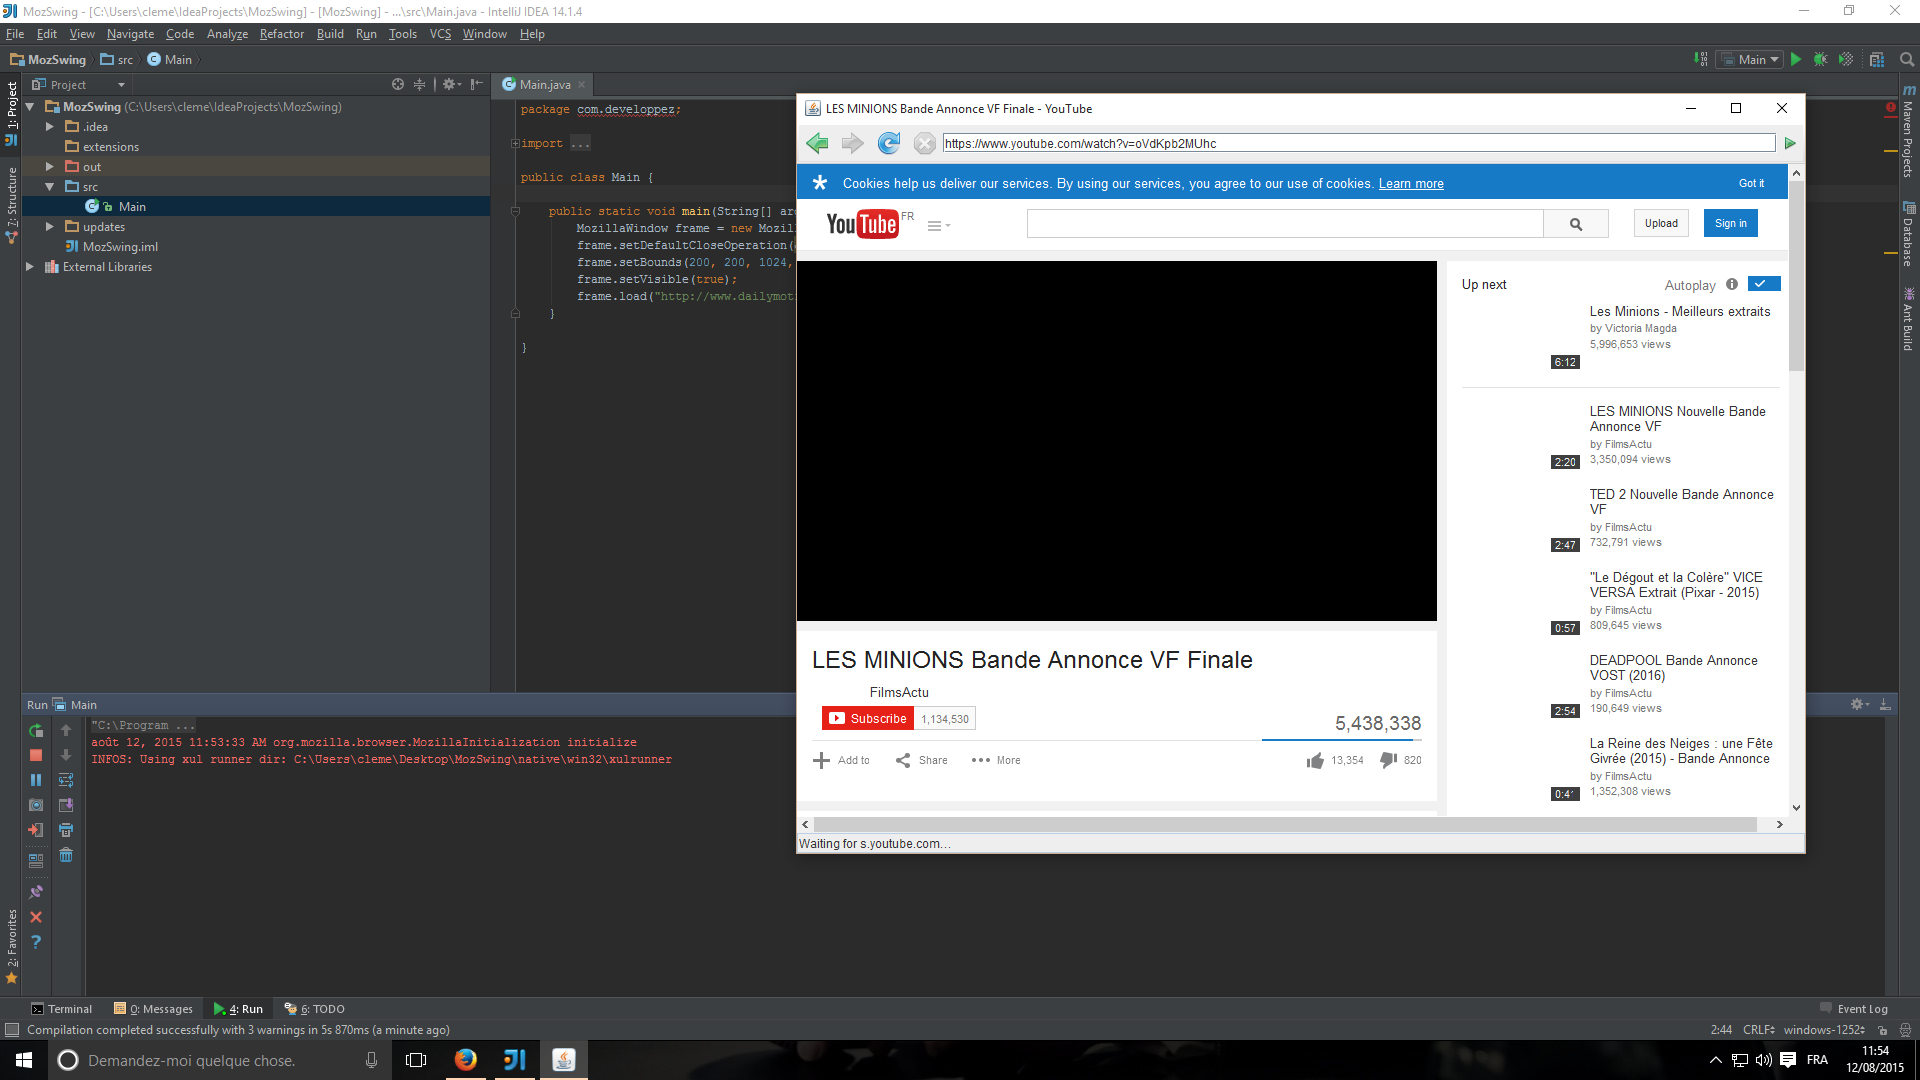Rerun Main in the Run panel
The image size is (1920, 1080).
click(x=36, y=731)
